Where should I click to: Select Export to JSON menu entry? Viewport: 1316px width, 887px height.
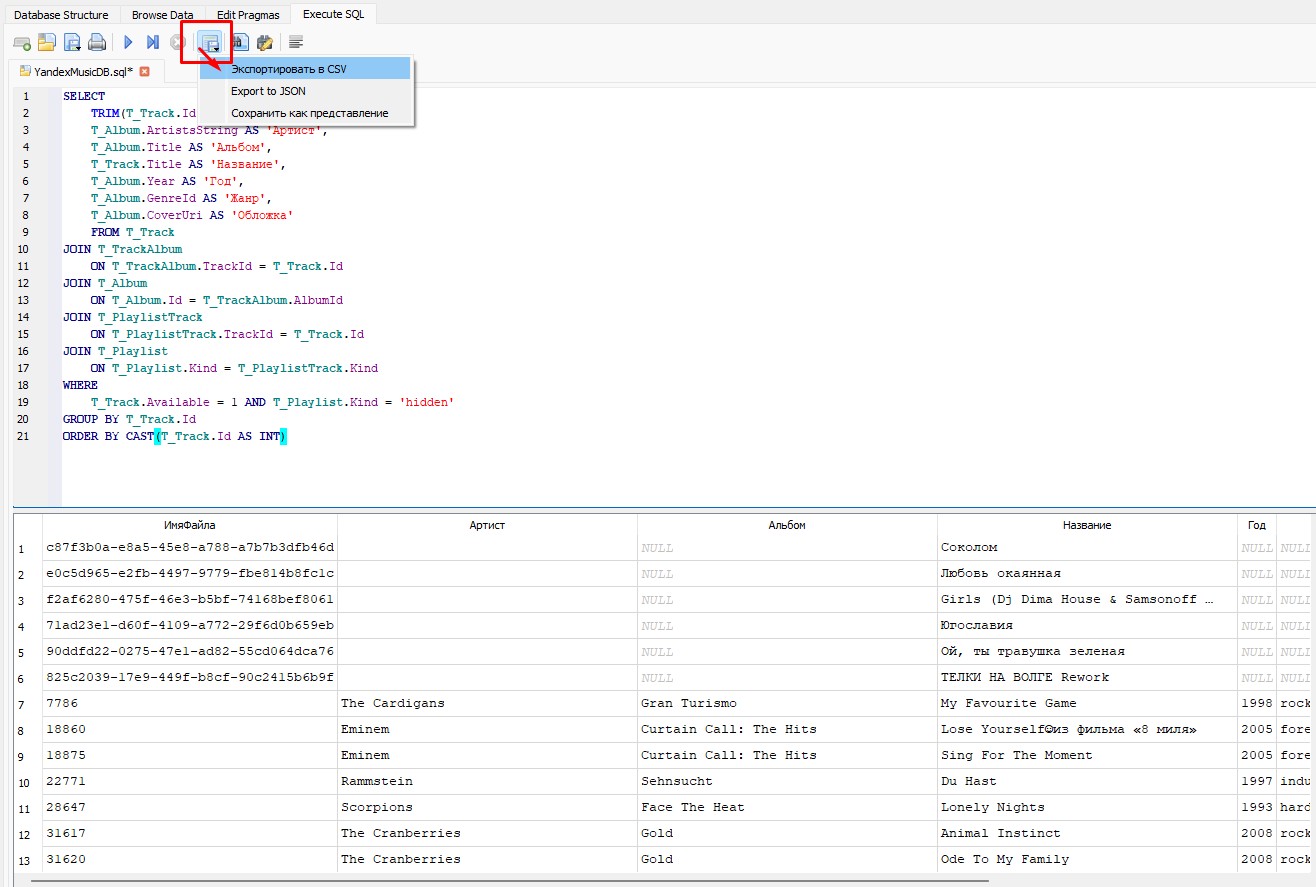(x=268, y=91)
